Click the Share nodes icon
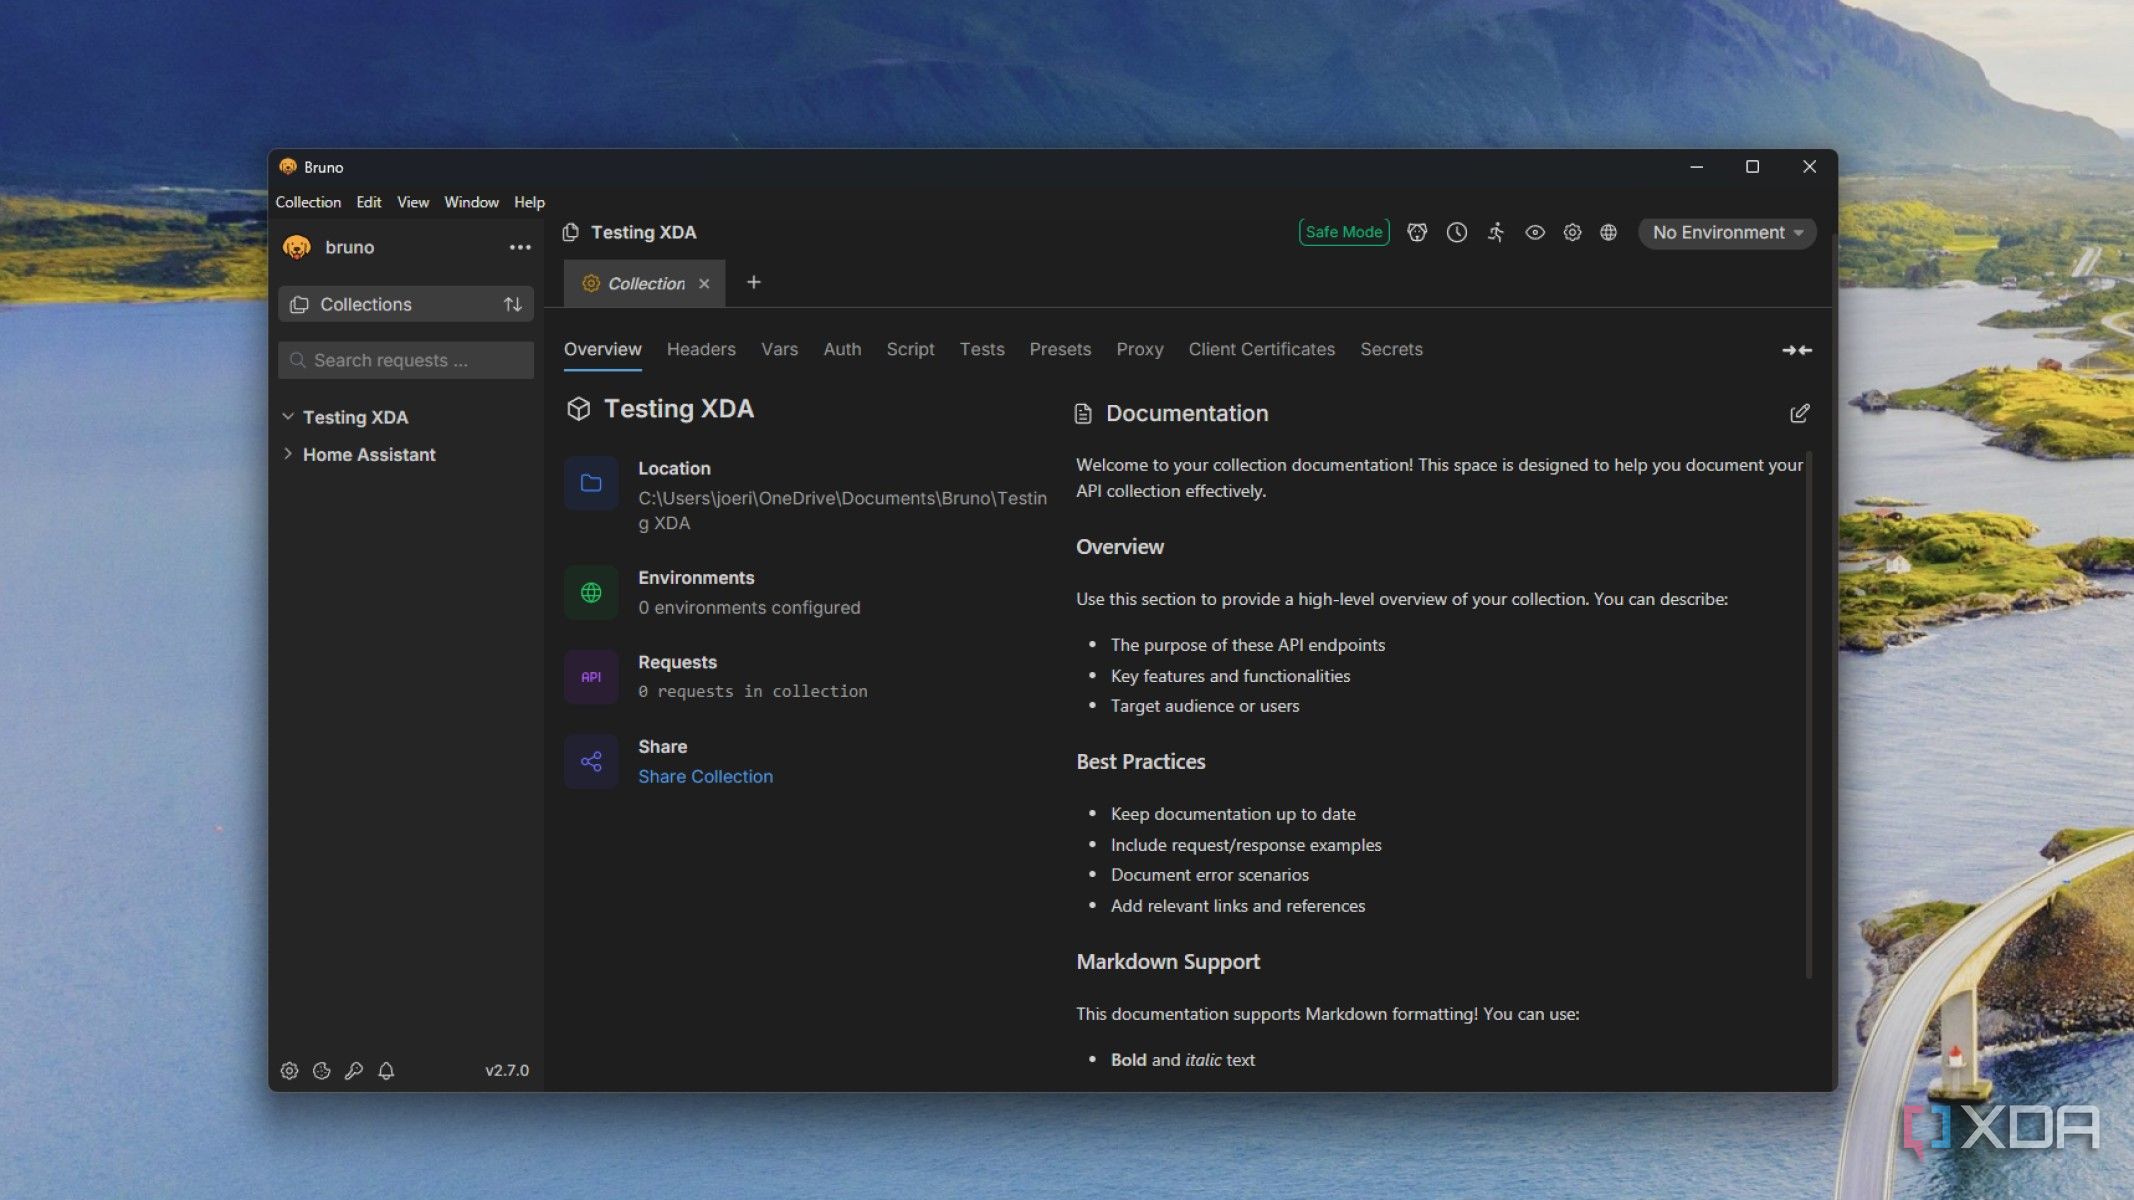The width and height of the screenshot is (2134, 1200). (x=591, y=761)
